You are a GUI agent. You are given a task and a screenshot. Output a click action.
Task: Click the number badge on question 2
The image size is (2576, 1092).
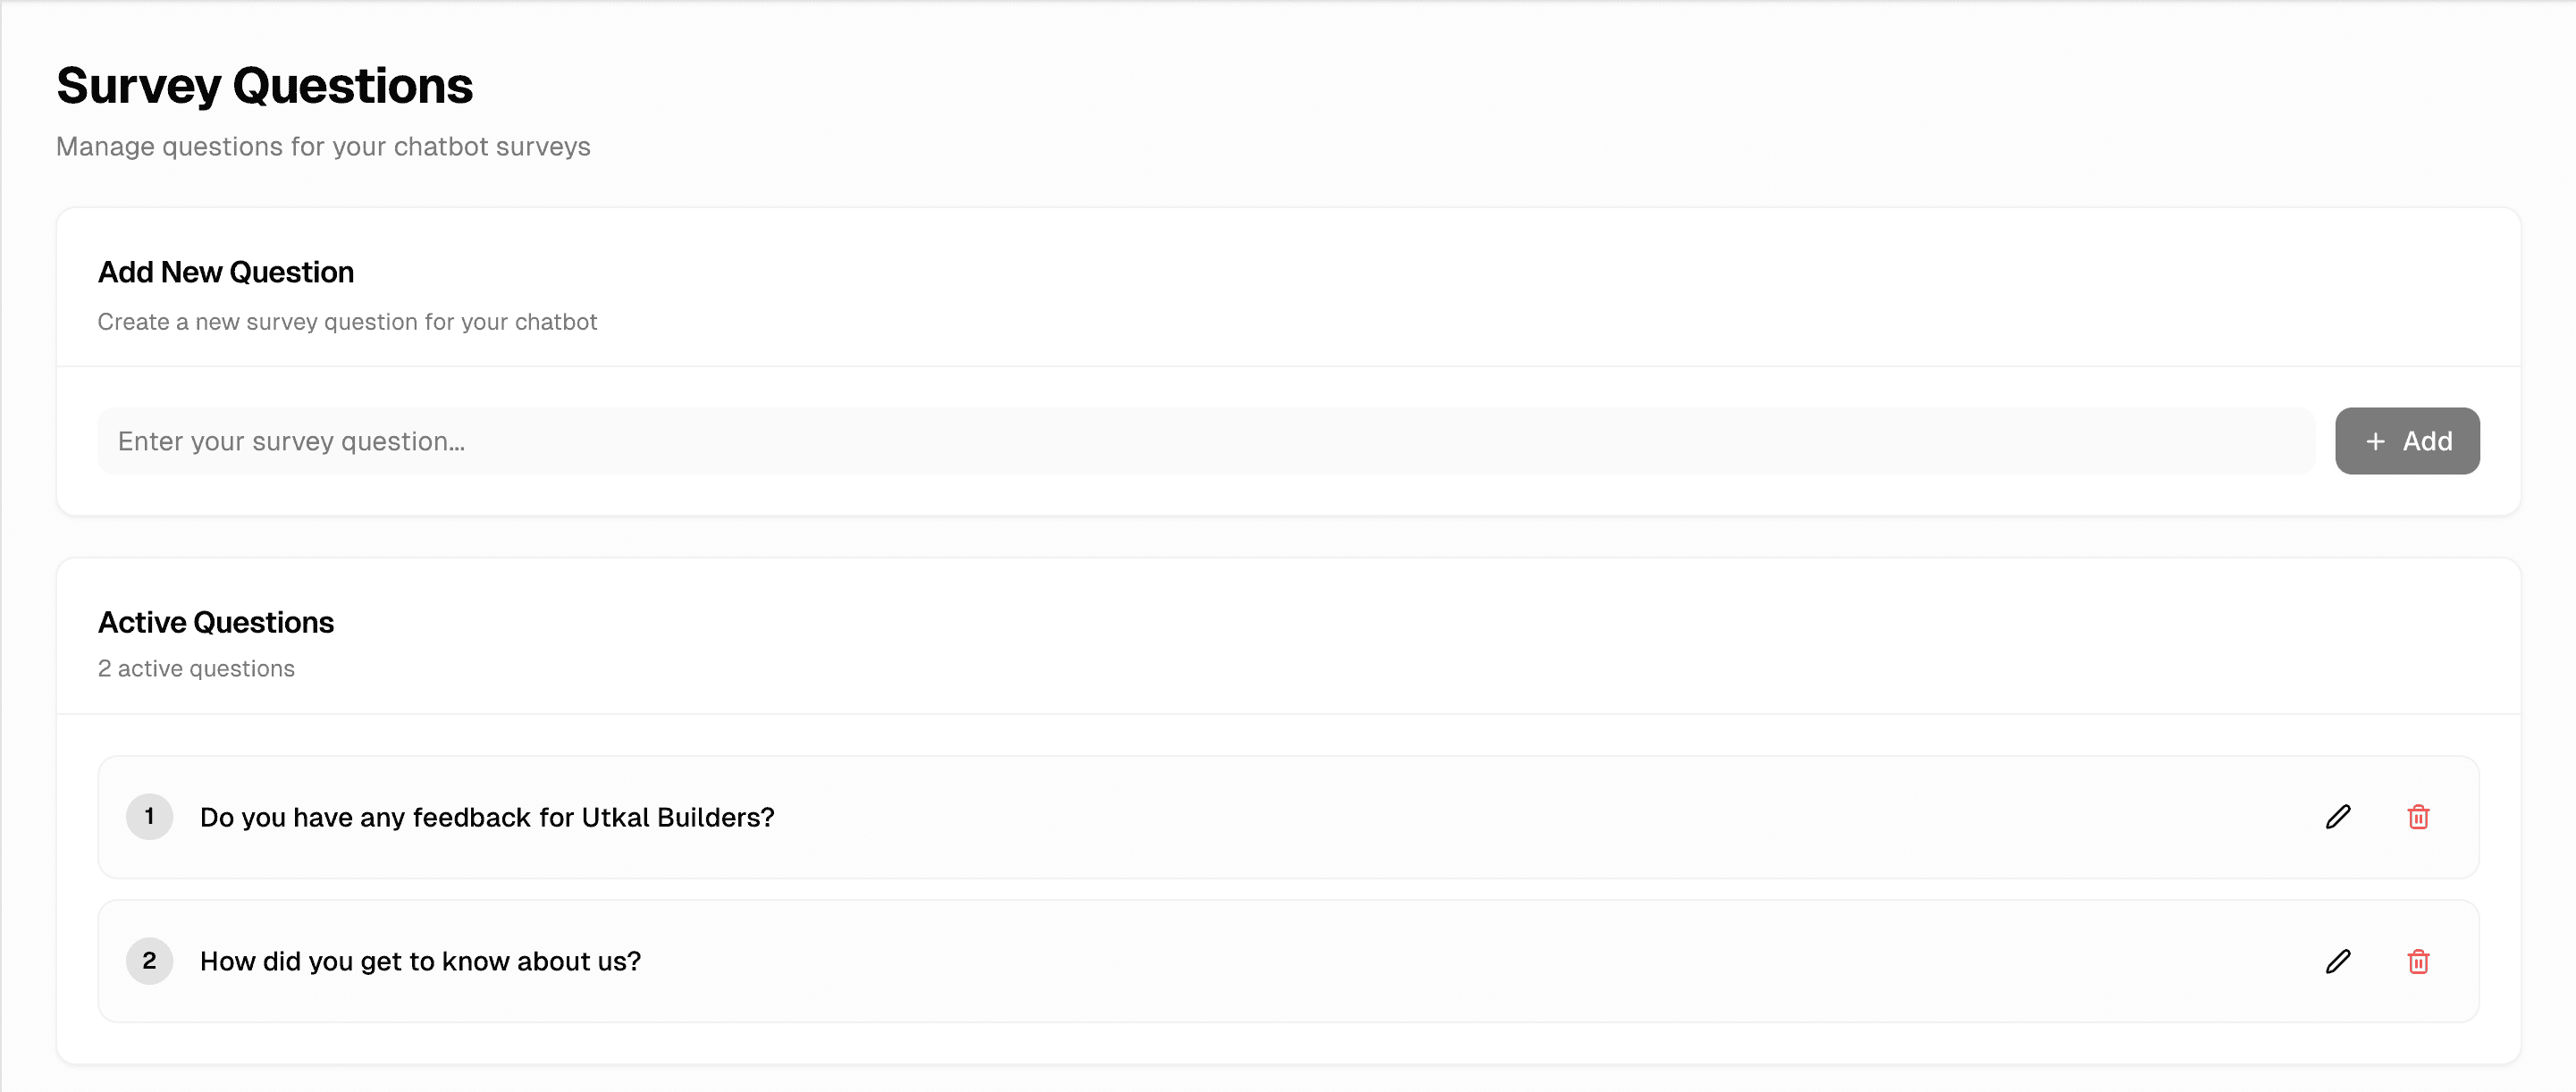[150, 961]
